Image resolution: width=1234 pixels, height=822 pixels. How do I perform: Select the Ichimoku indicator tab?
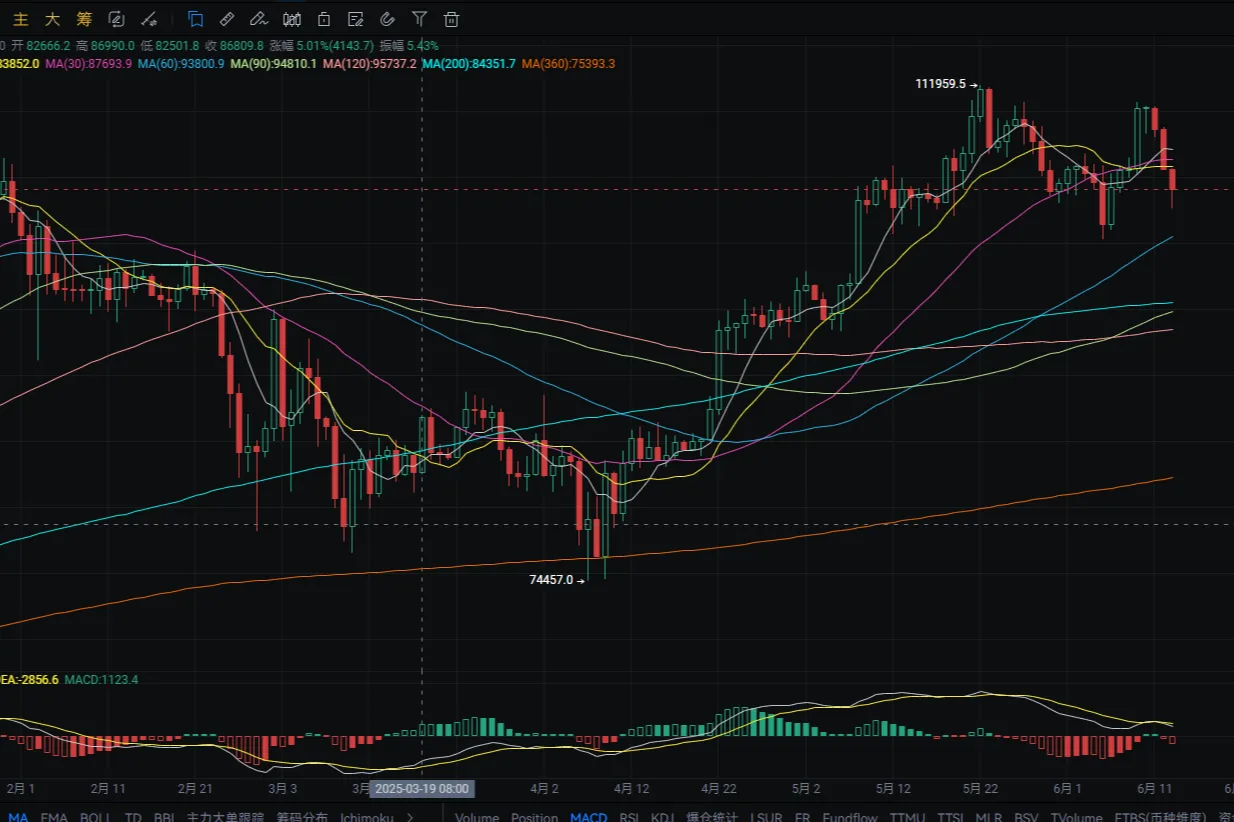click(x=368, y=817)
